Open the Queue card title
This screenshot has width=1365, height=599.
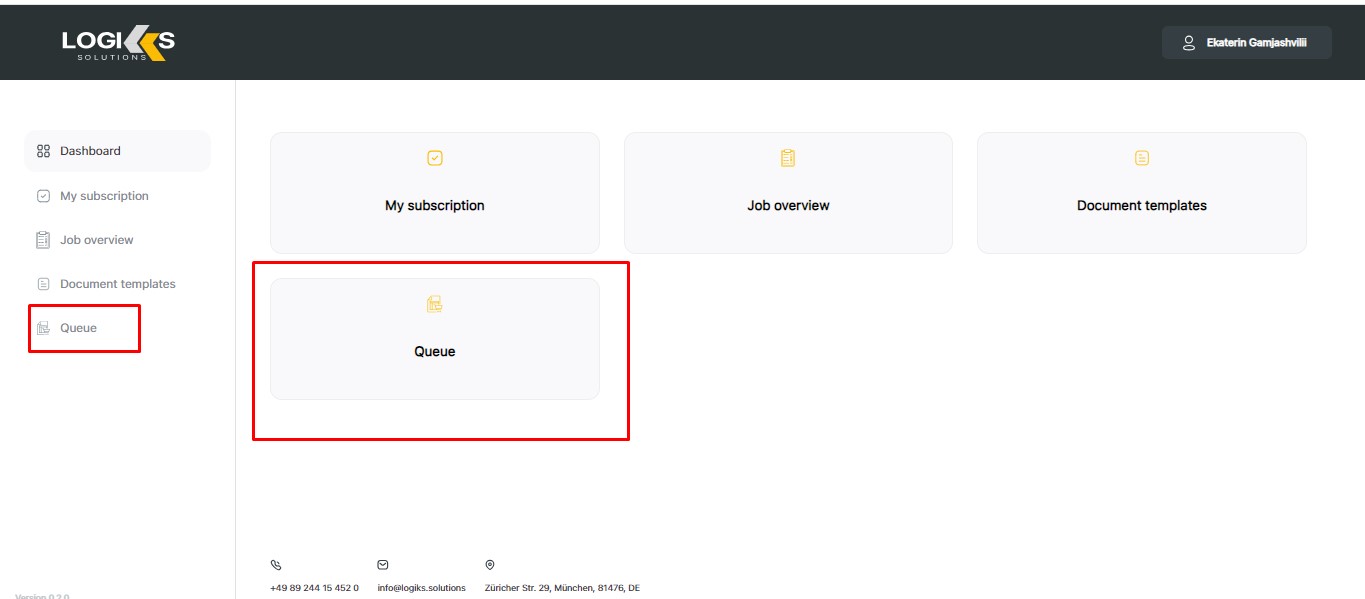[x=435, y=352]
